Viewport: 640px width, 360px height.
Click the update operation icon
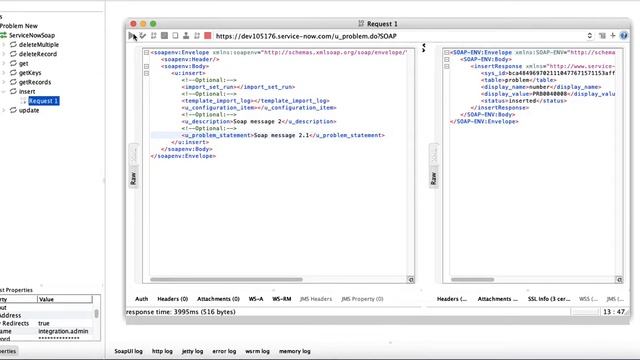coord(13,110)
